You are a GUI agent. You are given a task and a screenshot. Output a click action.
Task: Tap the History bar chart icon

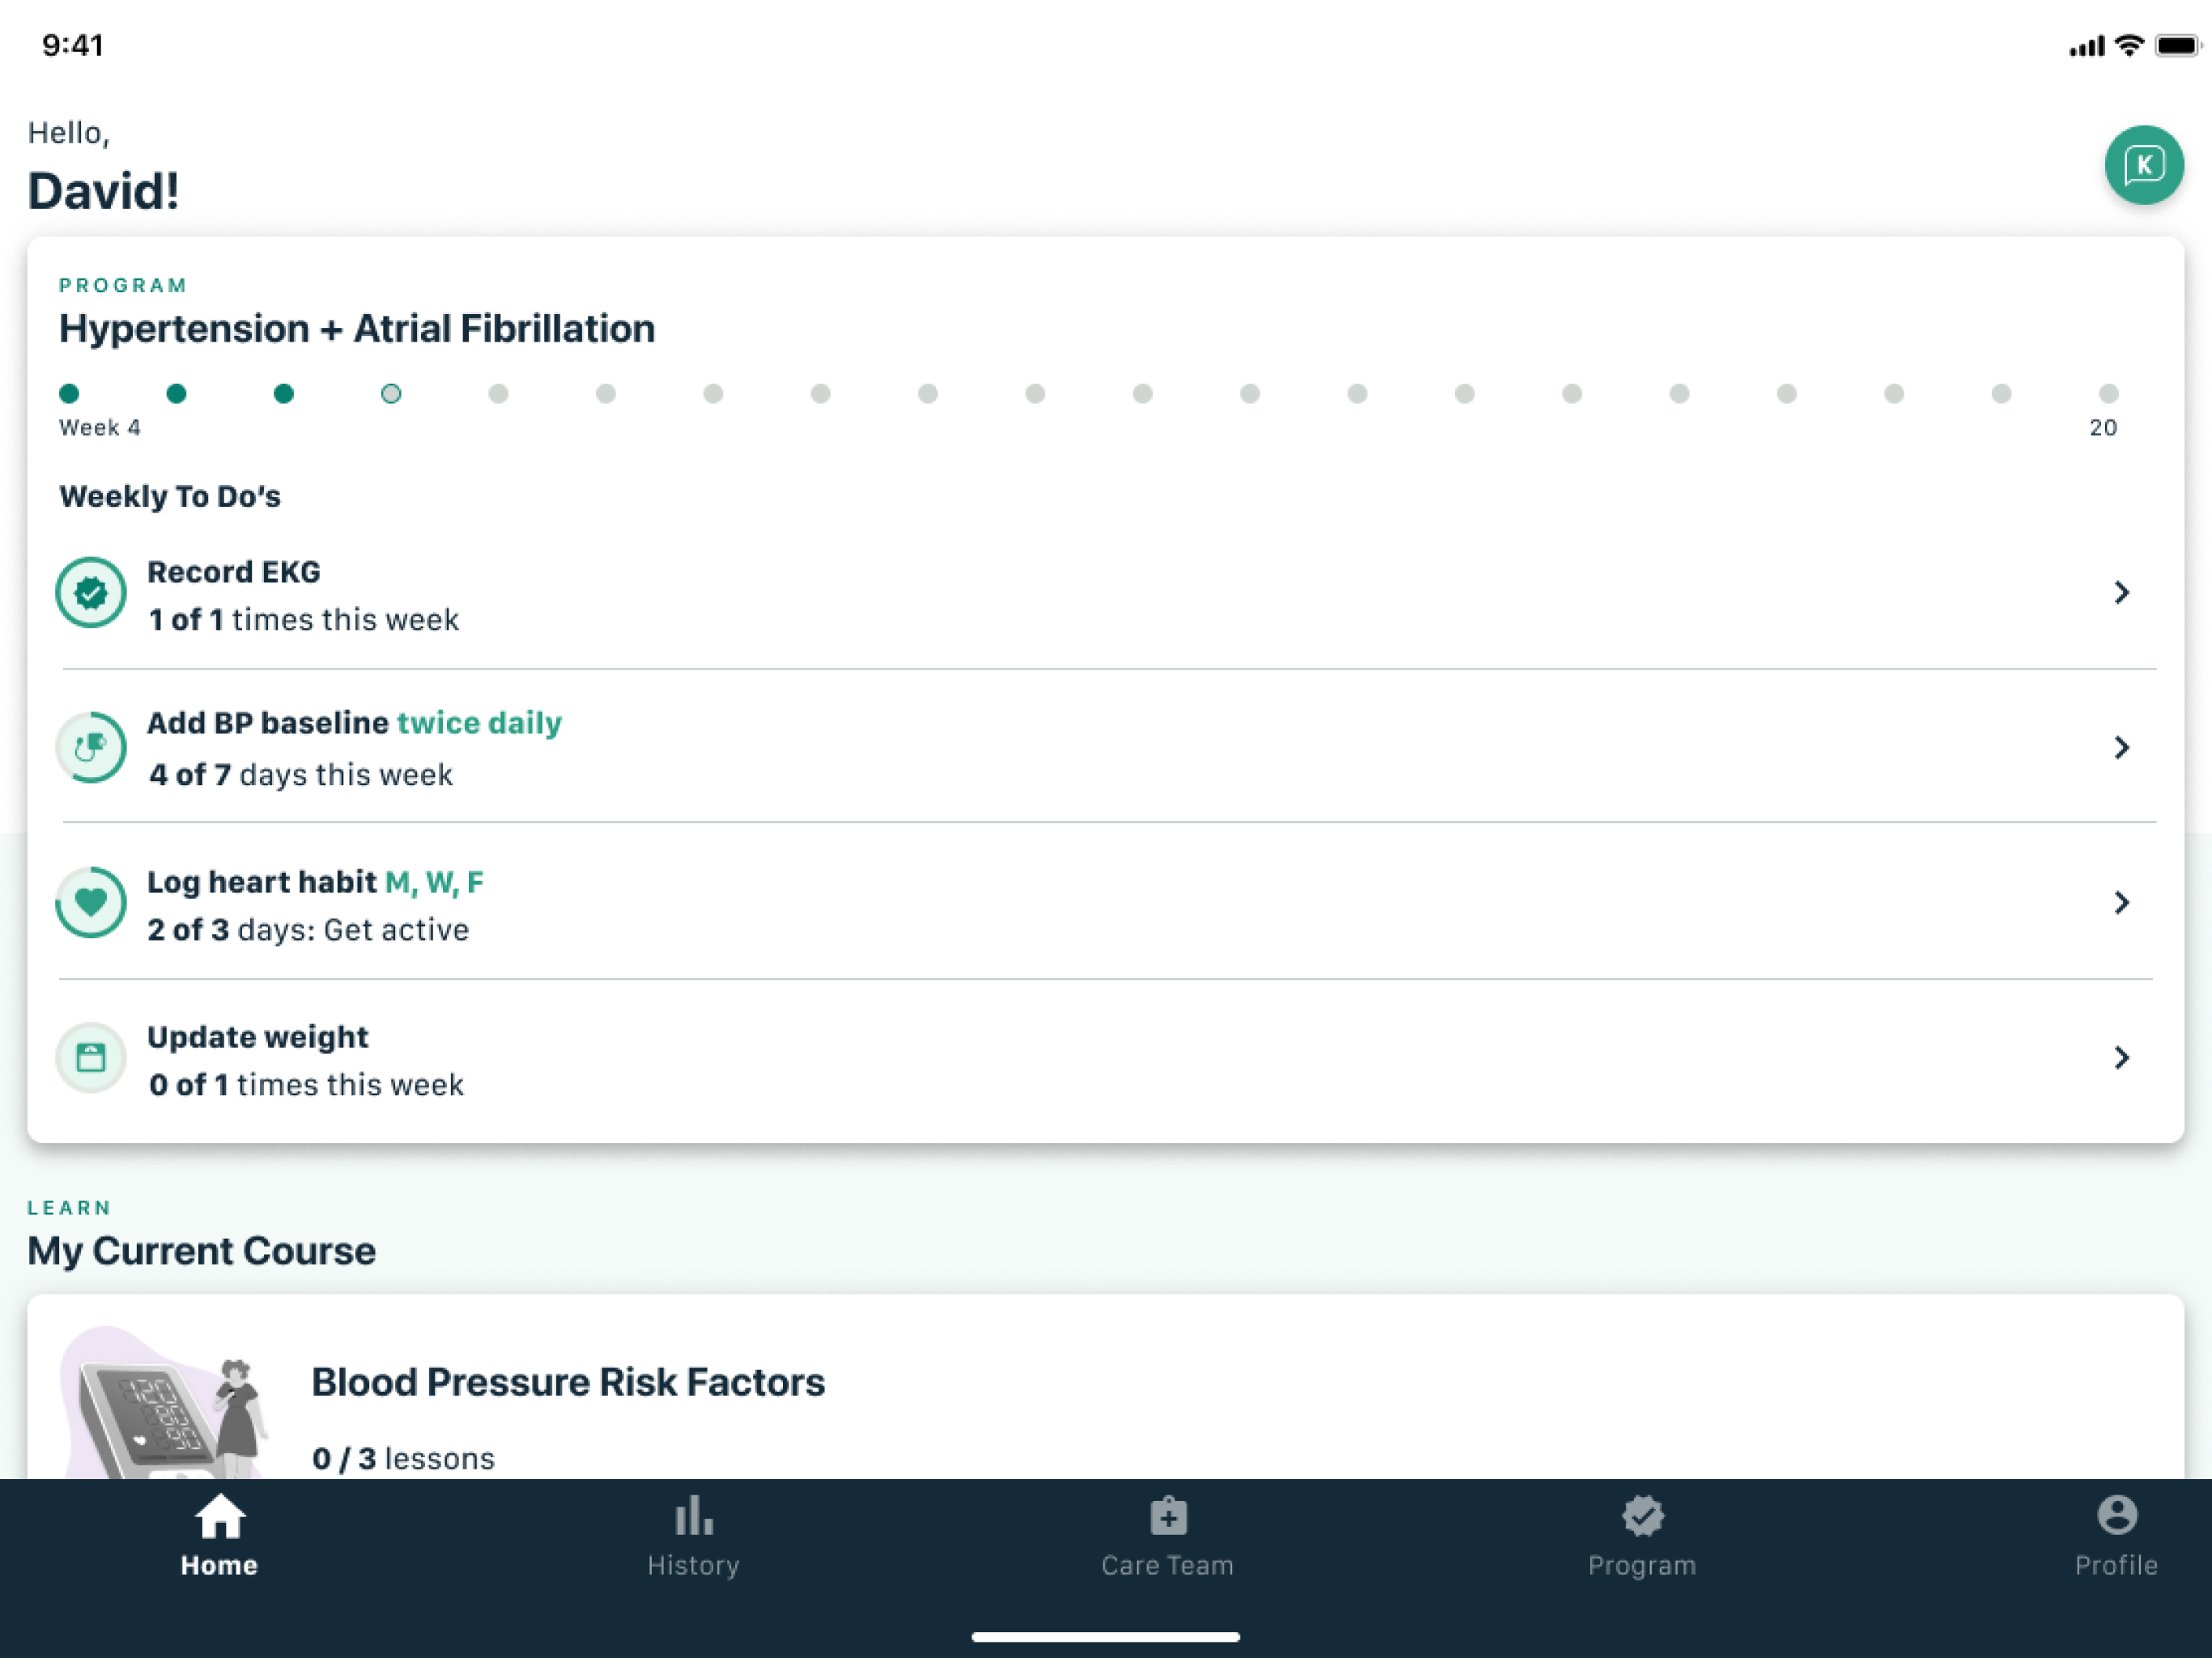[693, 1516]
